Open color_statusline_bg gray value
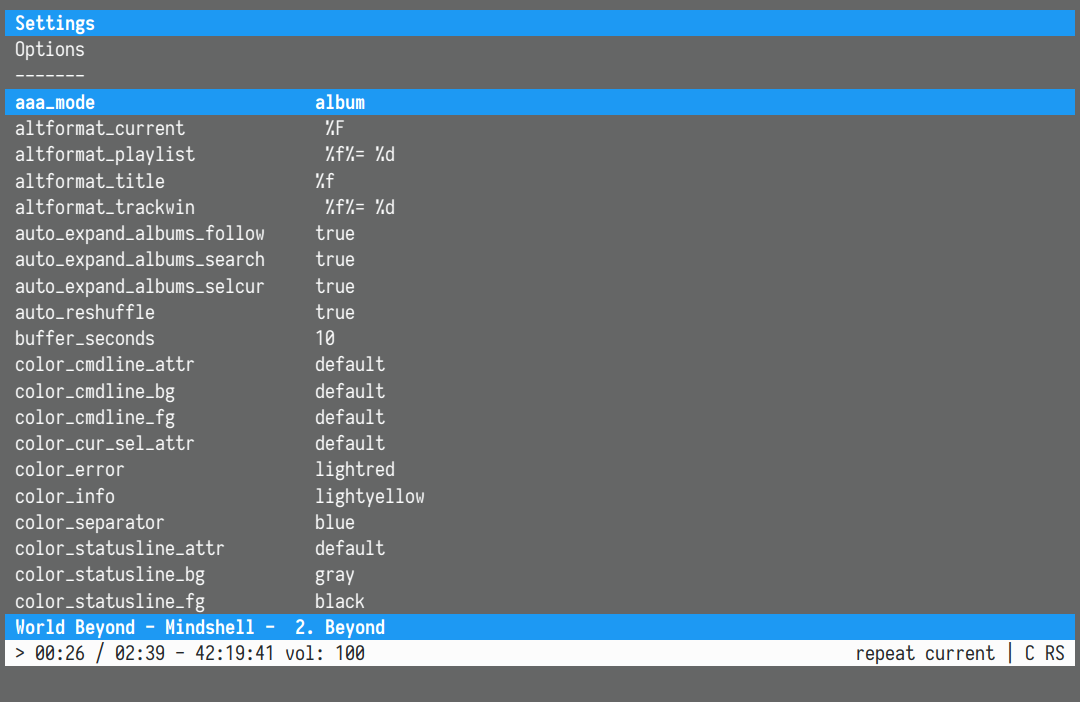The image size is (1080, 702). coord(334,575)
